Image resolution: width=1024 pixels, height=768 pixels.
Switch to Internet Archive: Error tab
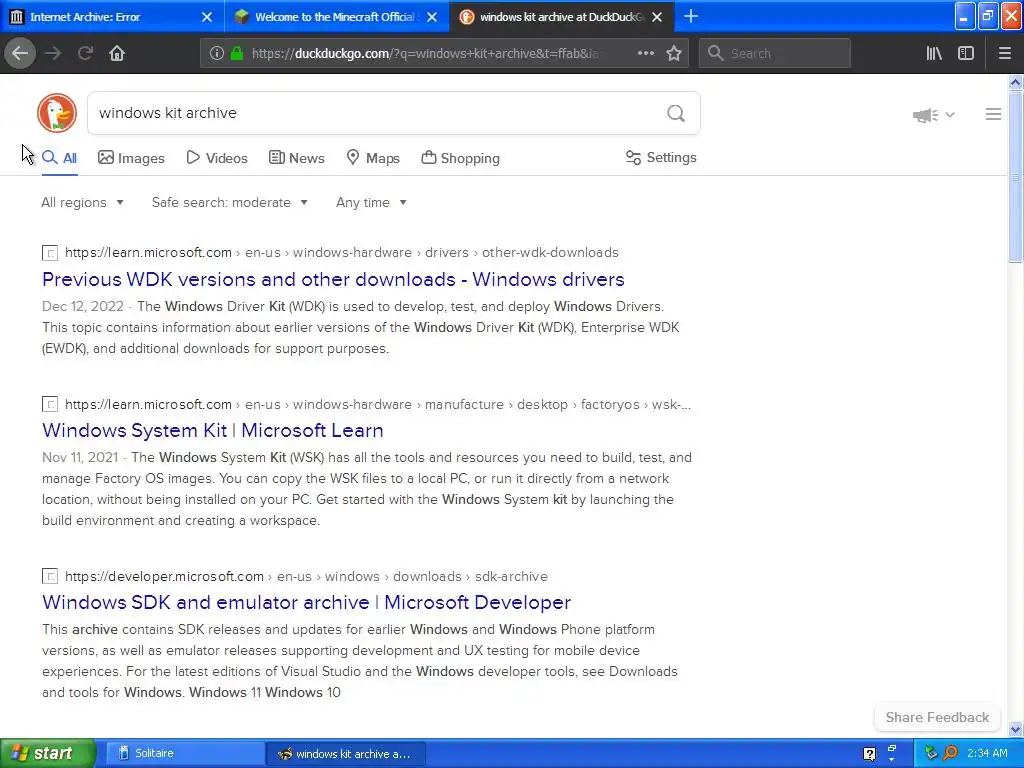pos(111,17)
